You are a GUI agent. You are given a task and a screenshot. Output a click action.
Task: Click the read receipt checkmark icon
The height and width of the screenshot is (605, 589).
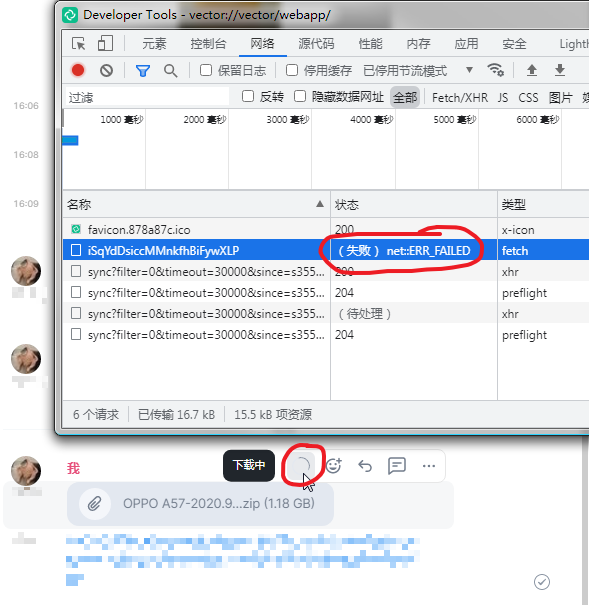pos(542,582)
